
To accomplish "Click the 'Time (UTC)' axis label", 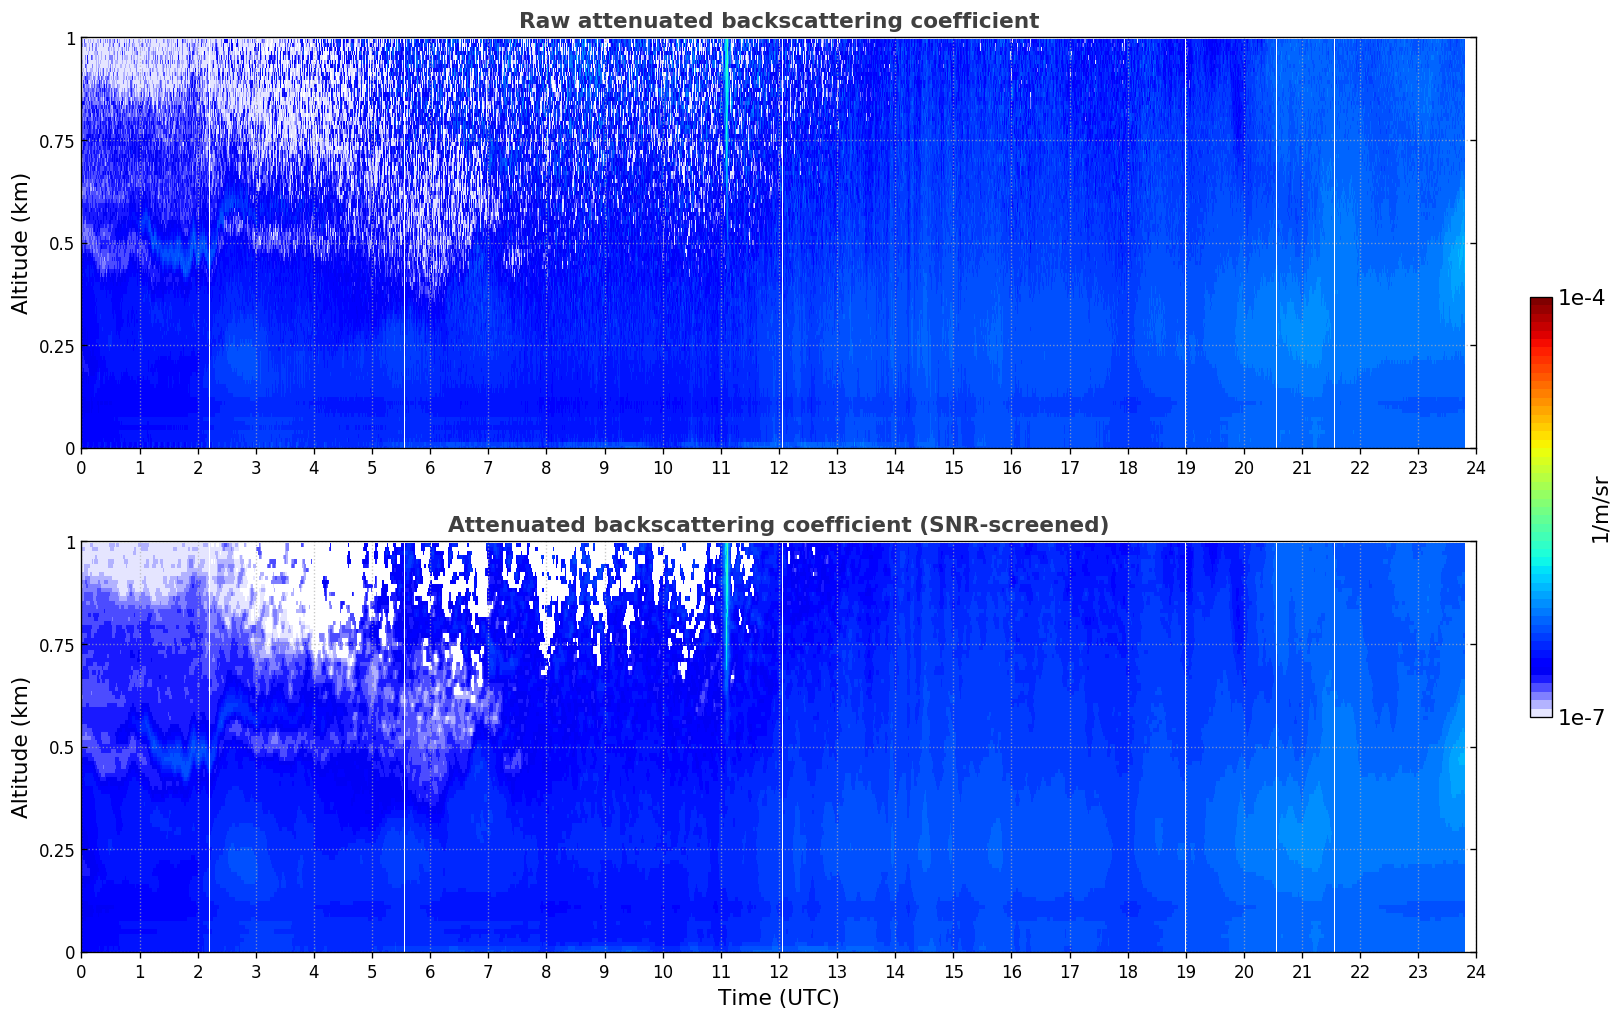I will coord(778,998).
